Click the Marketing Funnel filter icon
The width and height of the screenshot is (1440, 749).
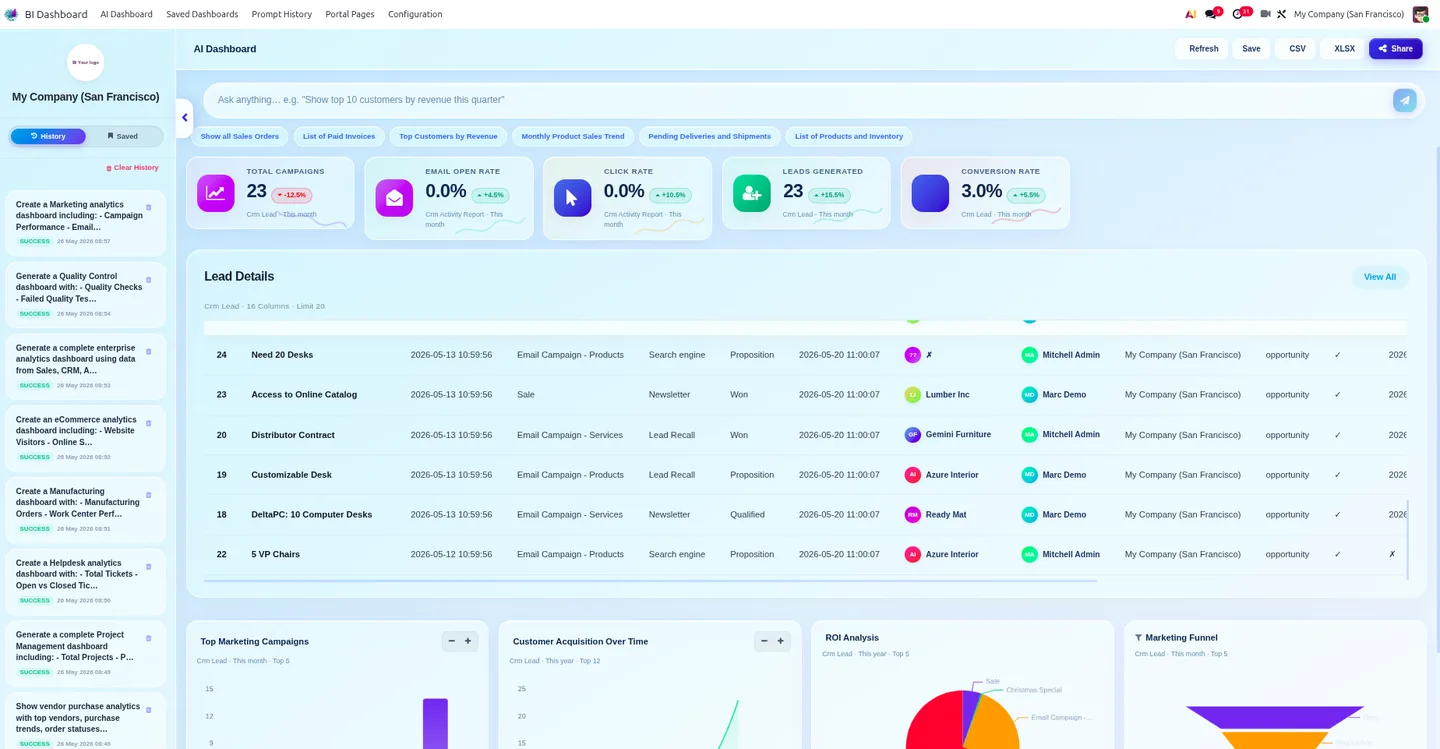1139,637
